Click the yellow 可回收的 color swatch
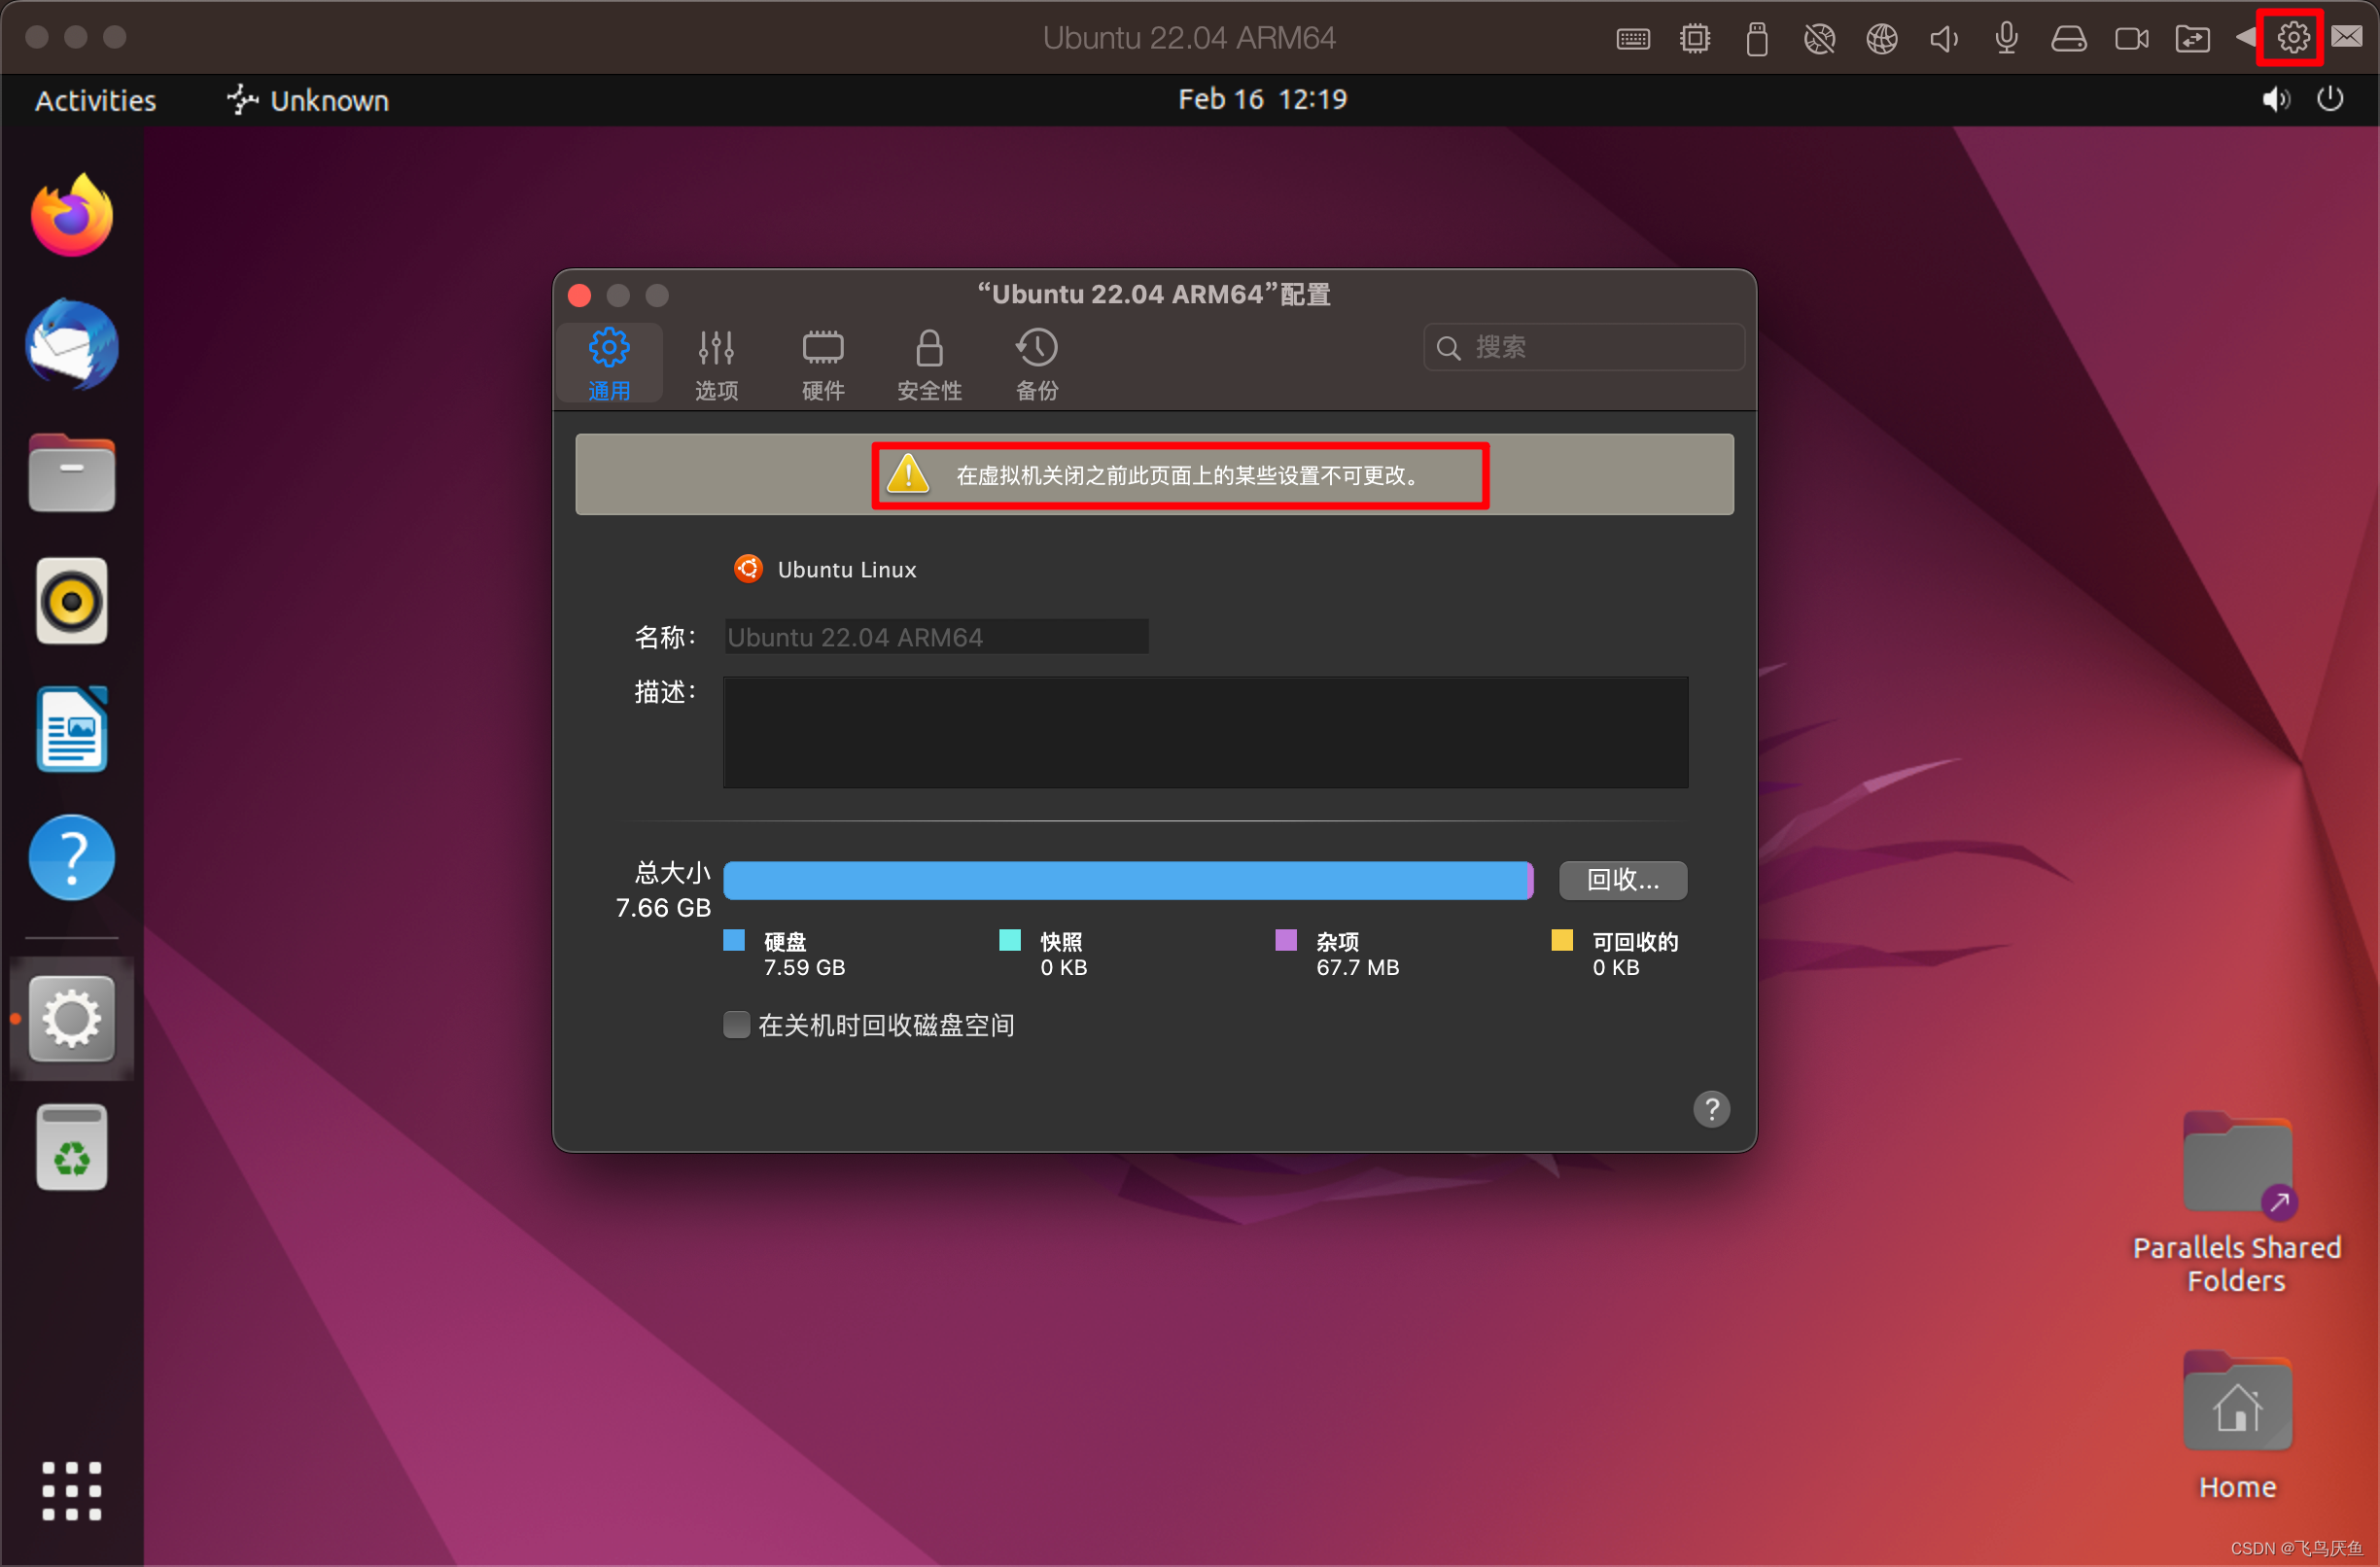This screenshot has height=1567, width=2380. (x=1563, y=940)
